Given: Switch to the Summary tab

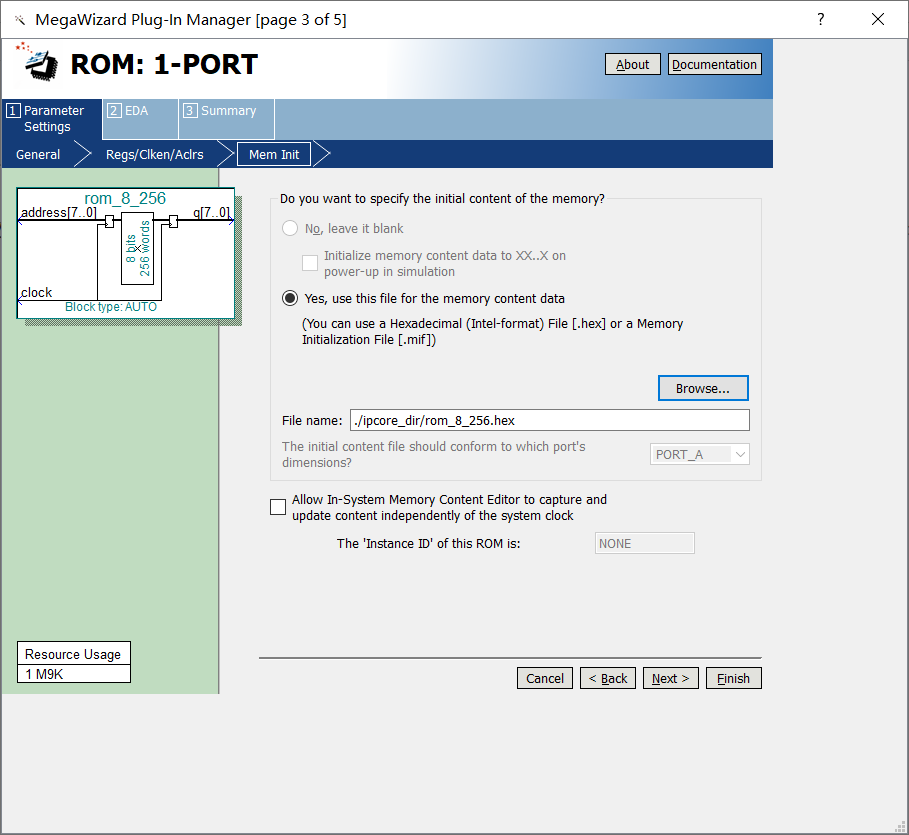Looking at the screenshot, I should click(226, 119).
